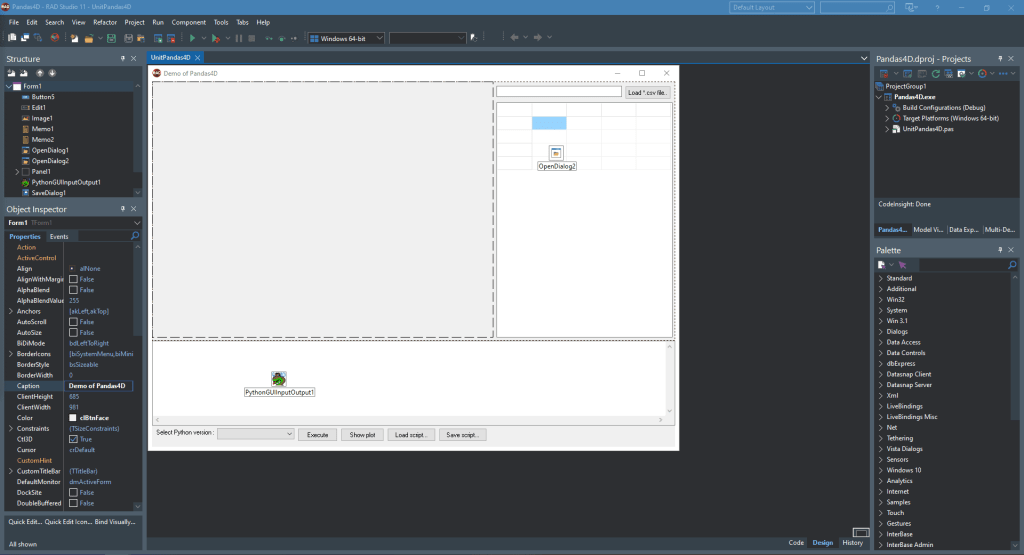The width and height of the screenshot is (1024, 555).
Task: Pin the Structure panel
Action: pos(122,59)
